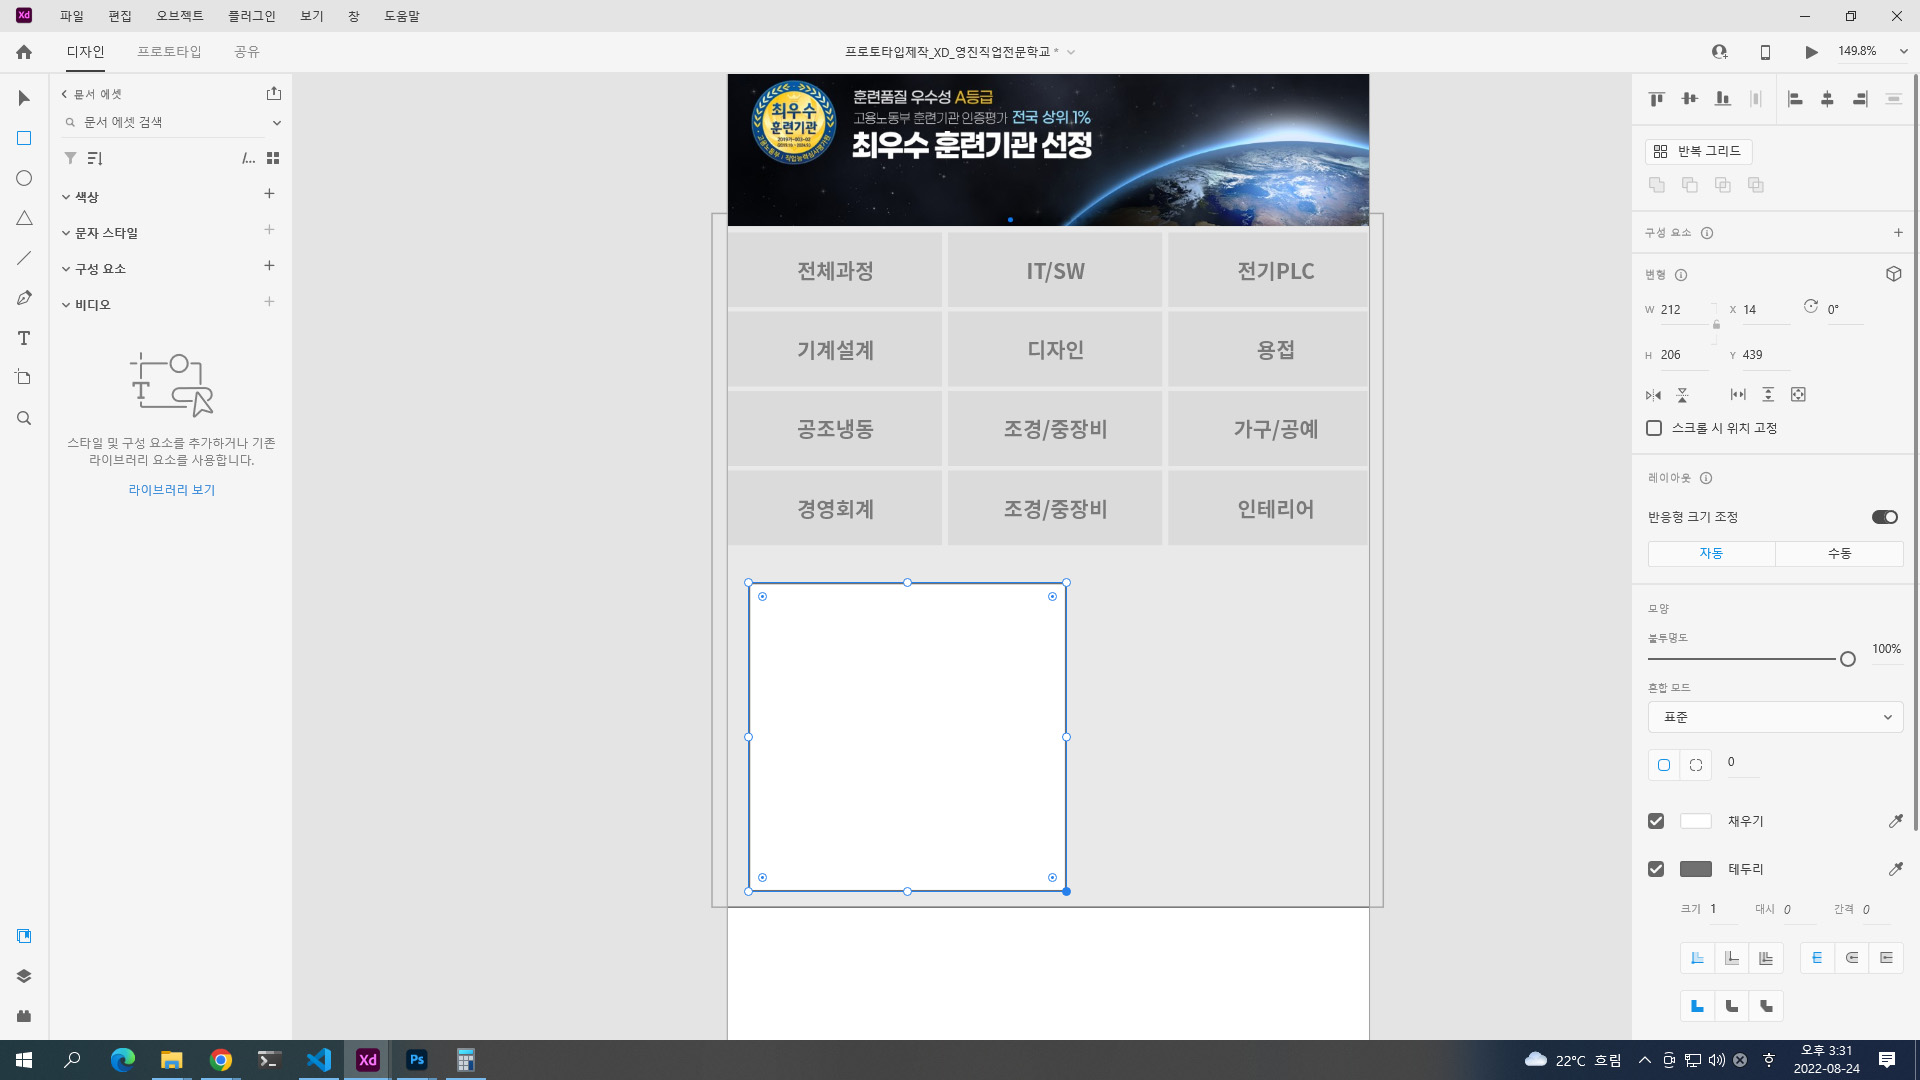1920x1080 pixels.
Task: Select the Rectangle tool
Action: tap(24, 138)
